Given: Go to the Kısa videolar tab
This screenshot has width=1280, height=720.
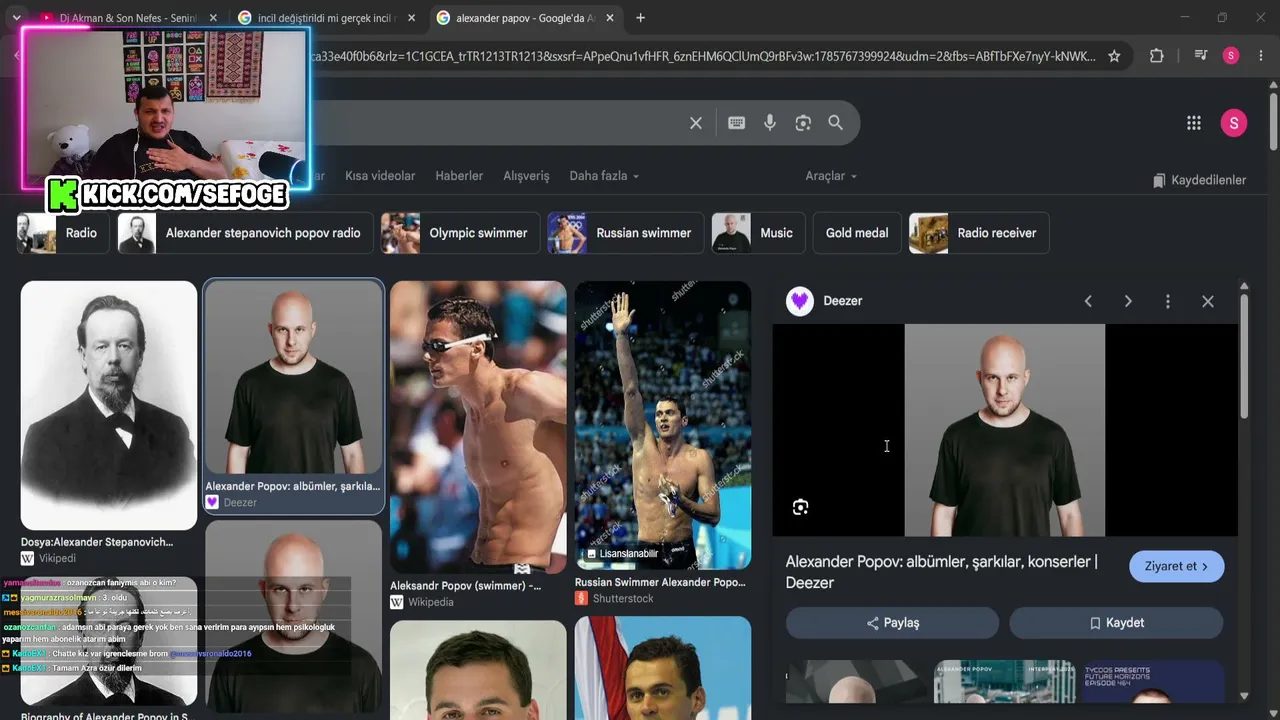Looking at the screenshot, I should pyautogui.click(x=380, y=176).
